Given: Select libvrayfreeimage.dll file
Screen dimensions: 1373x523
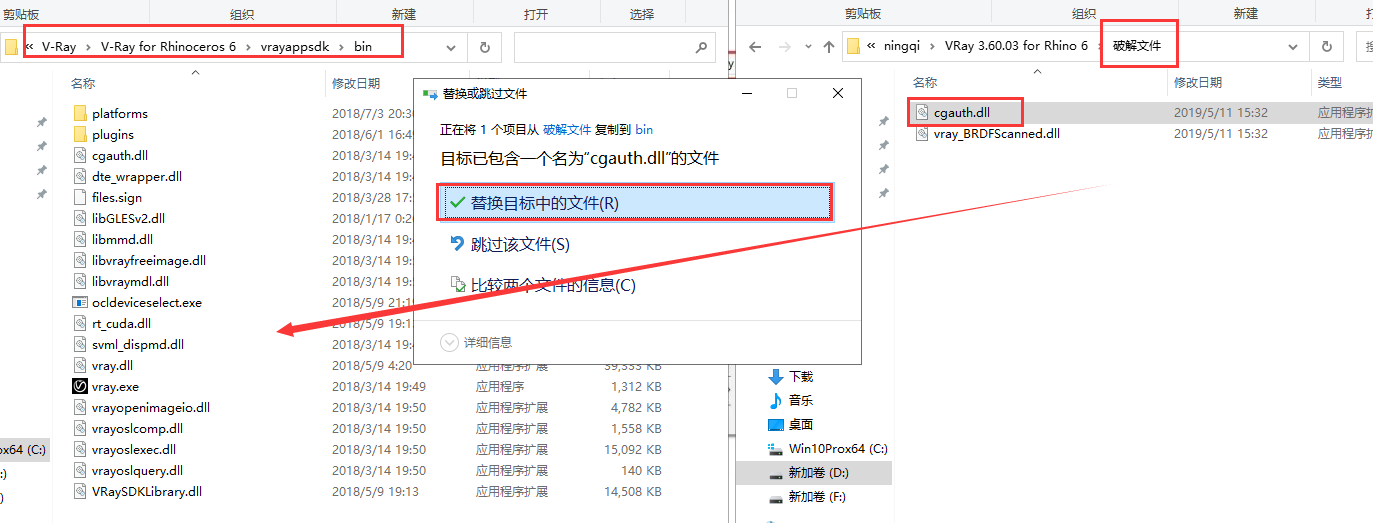Looking at the screenshot, I should [148, 260].
